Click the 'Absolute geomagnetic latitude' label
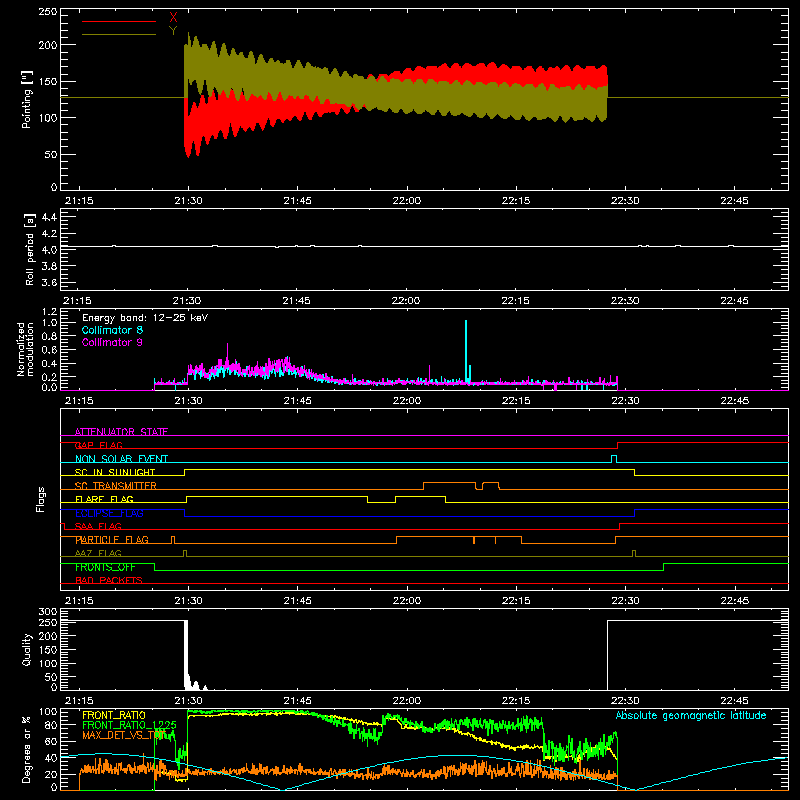The height and width of the screenshot is (800, 800). 691,716
